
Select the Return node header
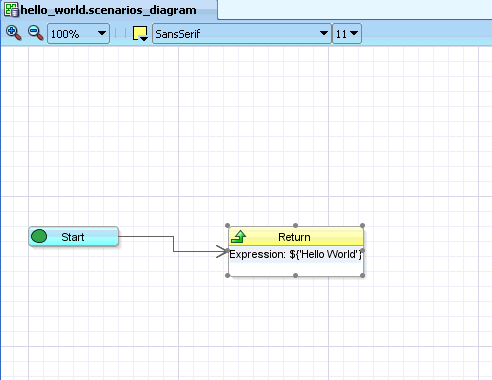click(x=296, y=237)
